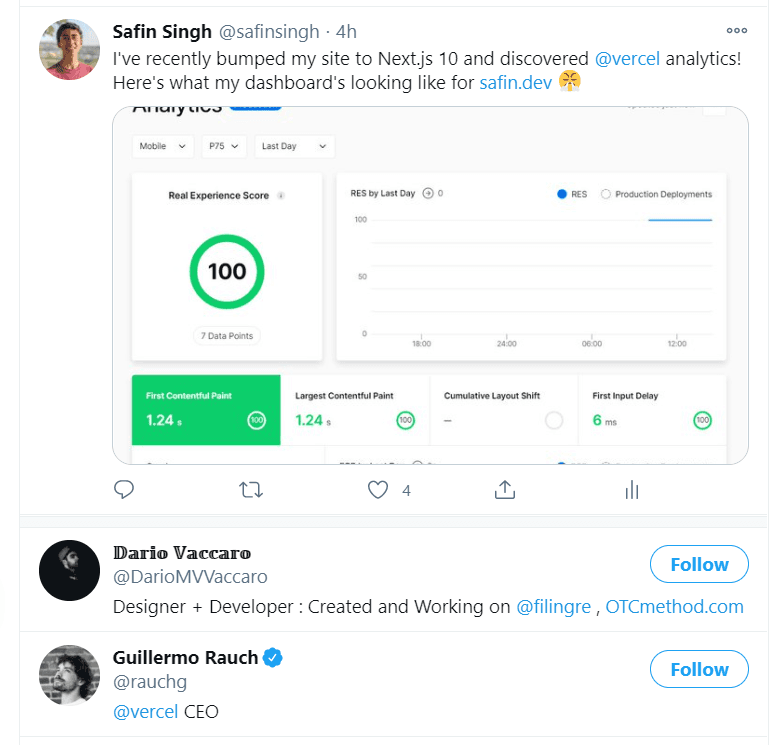Click the info icon beside Real Experience Score
This screenshot has width=774, height=745.
280,196
